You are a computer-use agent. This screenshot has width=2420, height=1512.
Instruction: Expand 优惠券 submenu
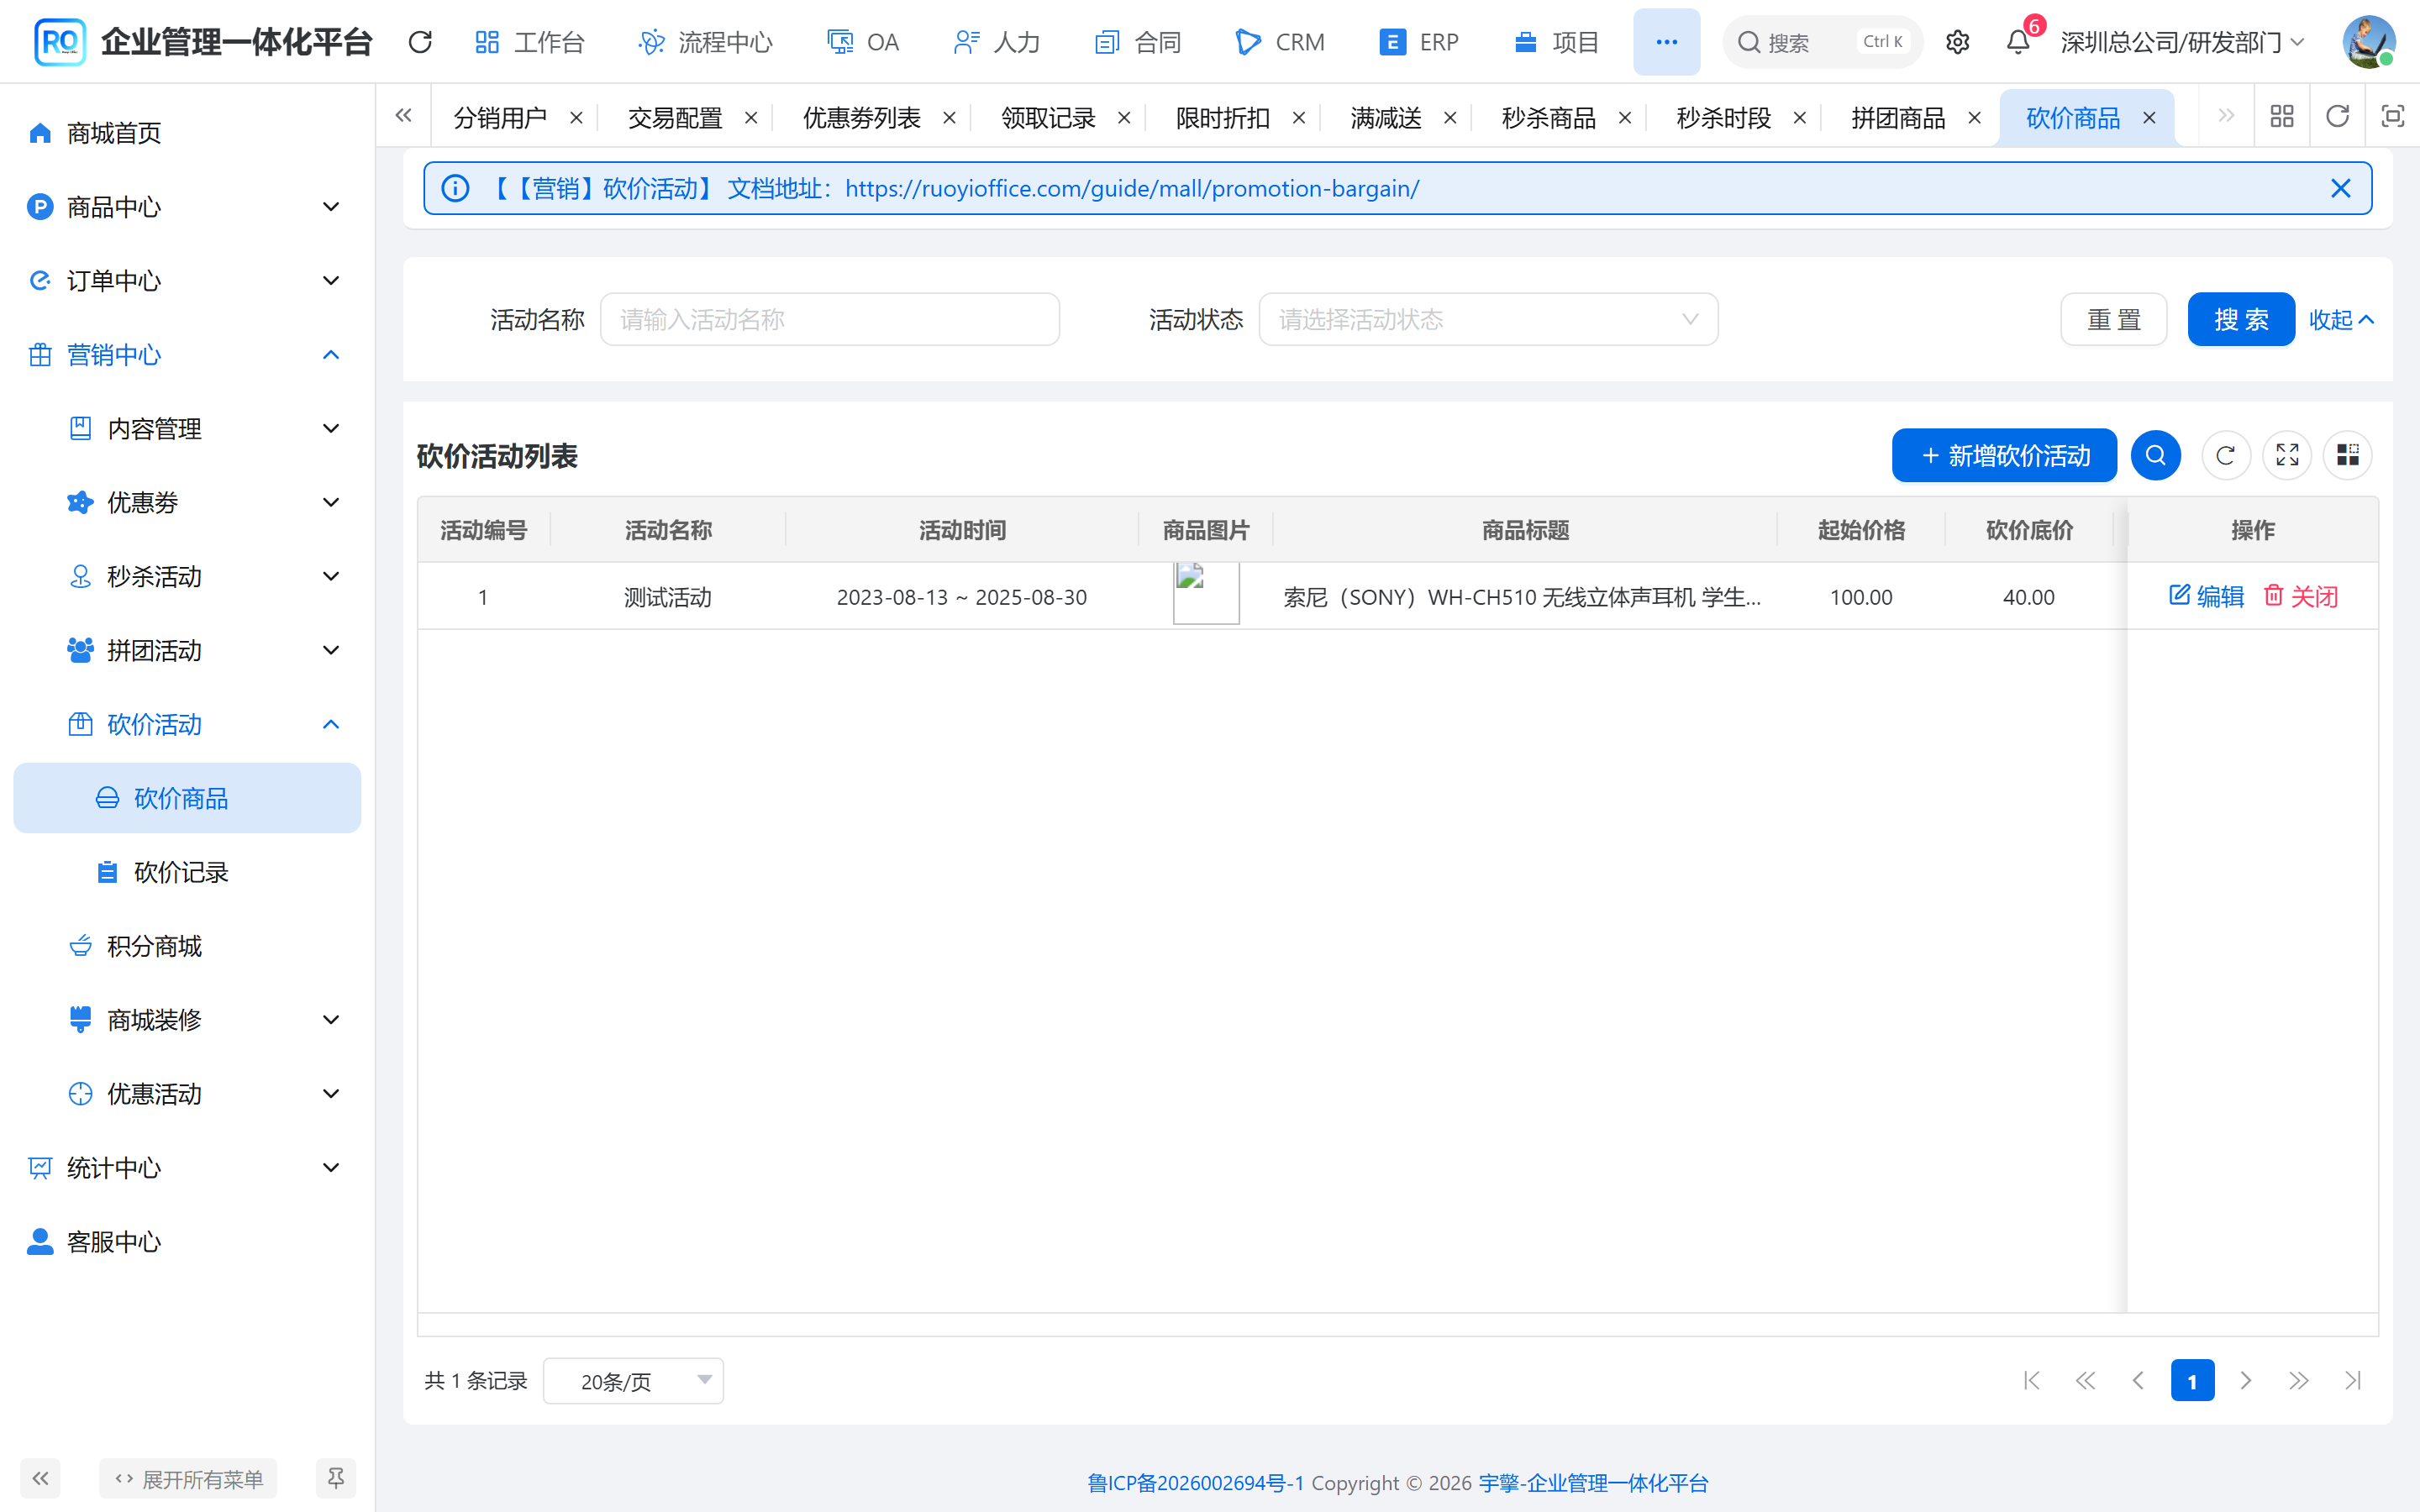(x=187, y=503)
